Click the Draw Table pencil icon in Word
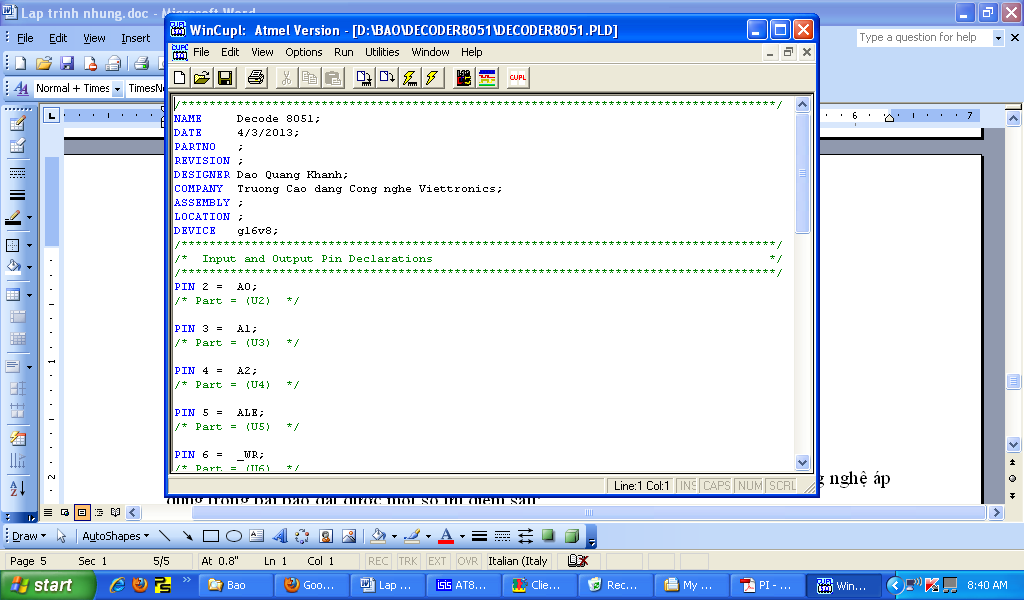The width and height of the screenshot is (1024, 600). point(18,123)
